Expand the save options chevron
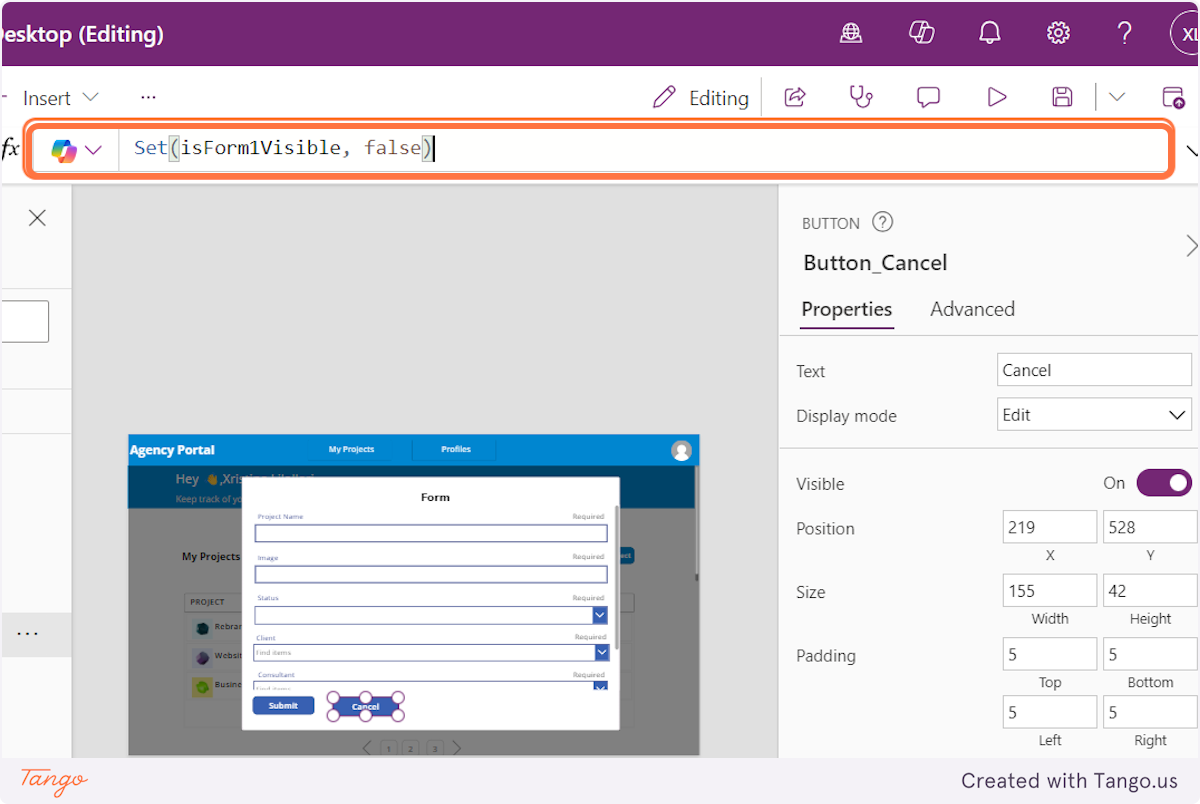Image resolution: width=1200 pixels, height=804 pixels. pyautogui.click(x=1117, y=97)
